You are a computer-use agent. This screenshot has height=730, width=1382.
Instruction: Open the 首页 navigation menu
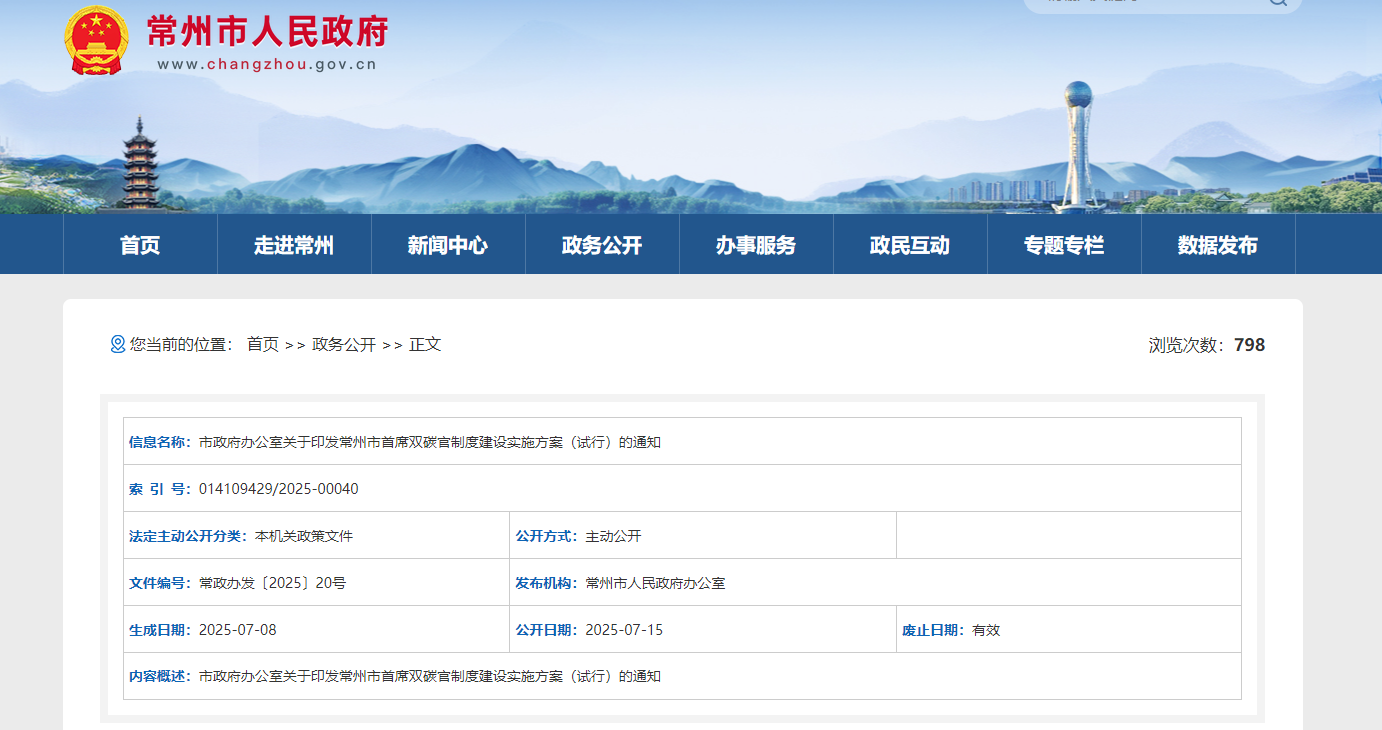click(x=139, y=244)
